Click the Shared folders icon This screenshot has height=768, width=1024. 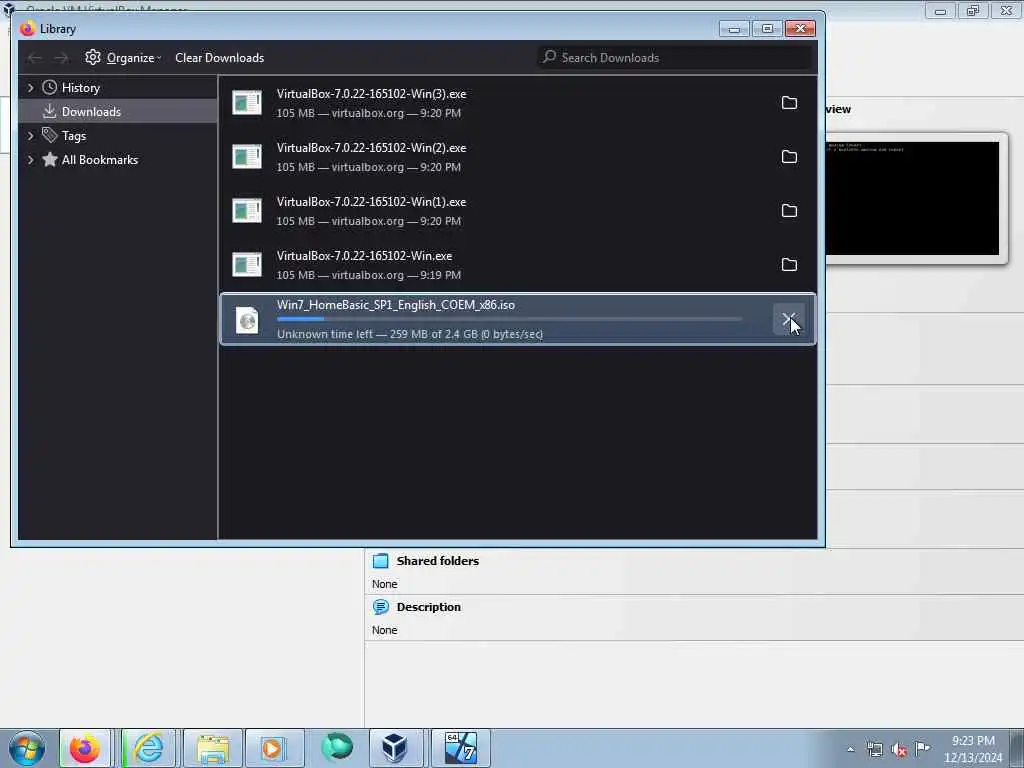click(381, 561)
